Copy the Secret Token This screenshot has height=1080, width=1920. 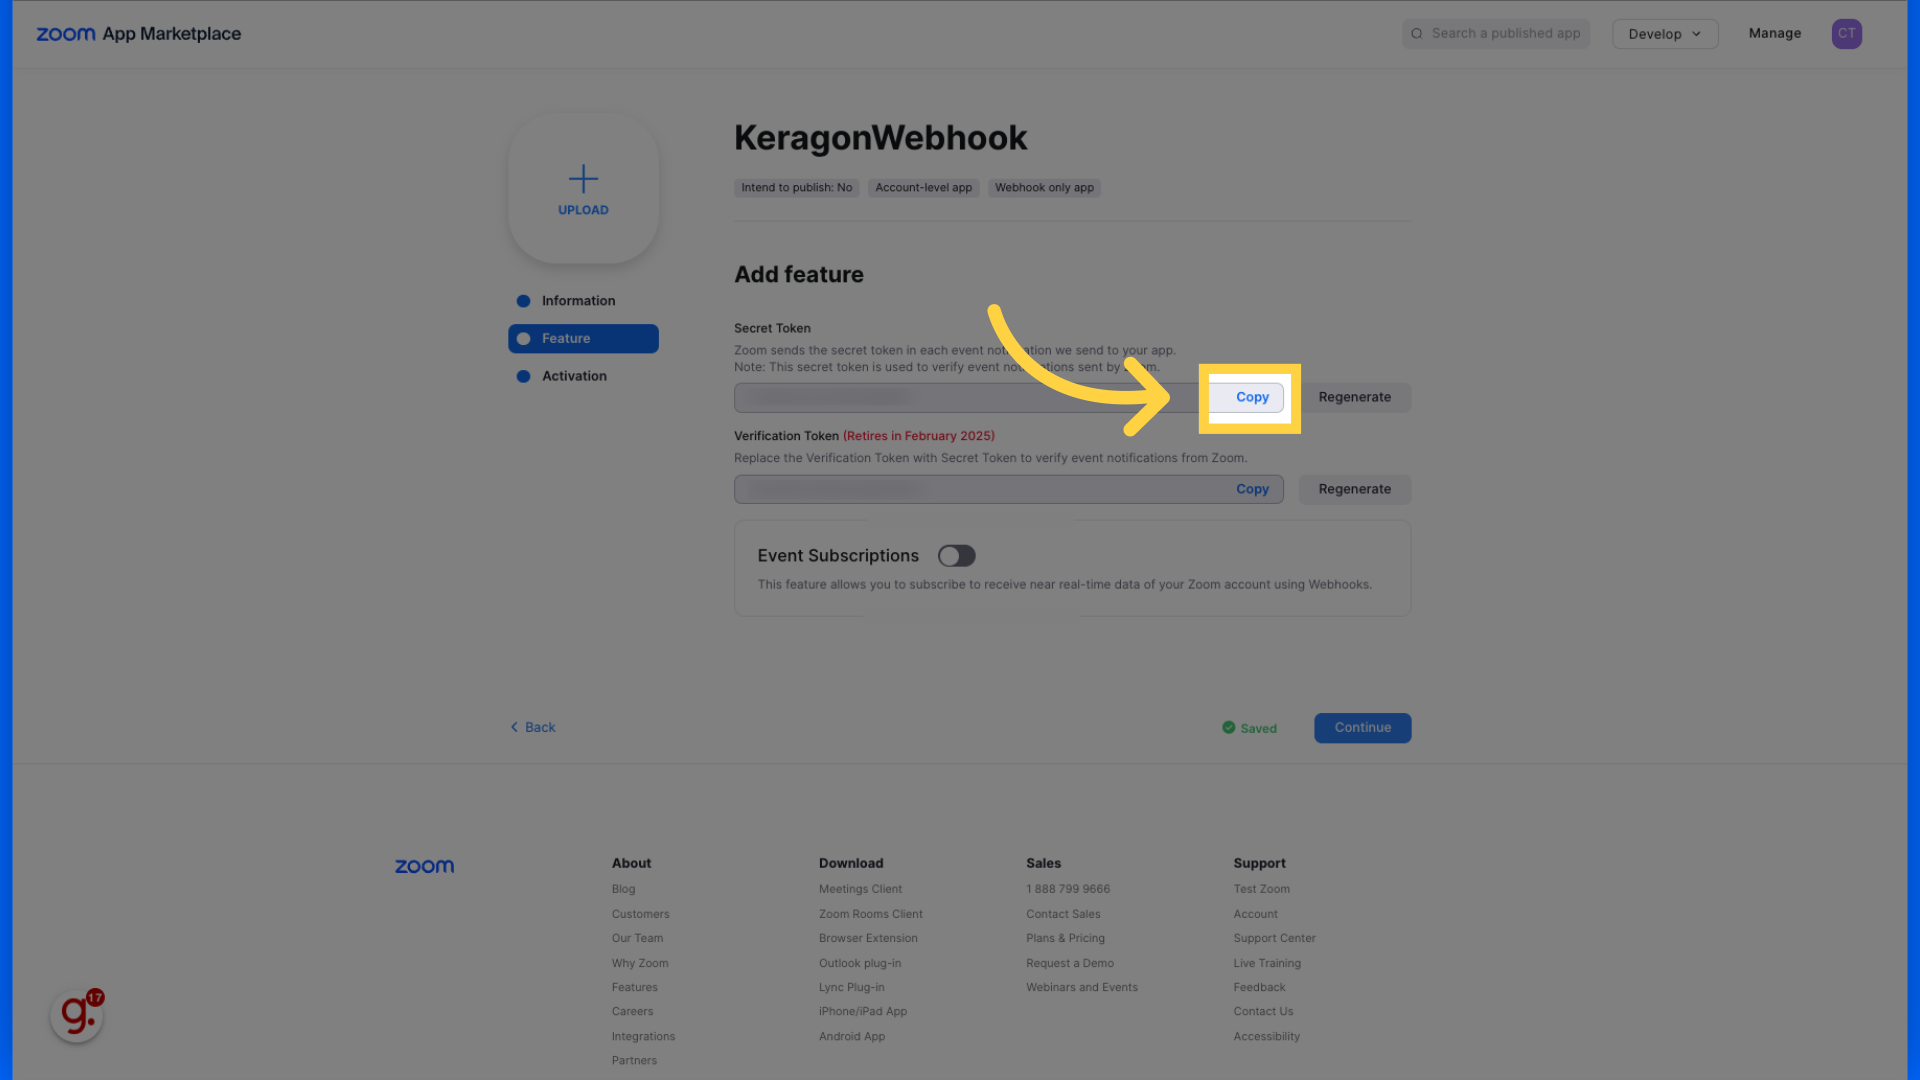coord(1252,398)
